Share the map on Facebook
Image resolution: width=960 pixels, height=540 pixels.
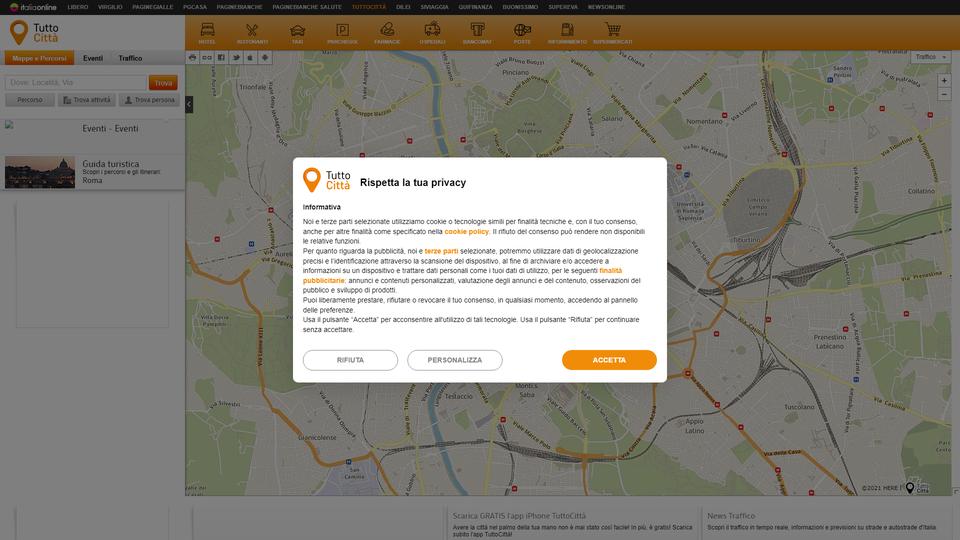(x=221, y=58)
